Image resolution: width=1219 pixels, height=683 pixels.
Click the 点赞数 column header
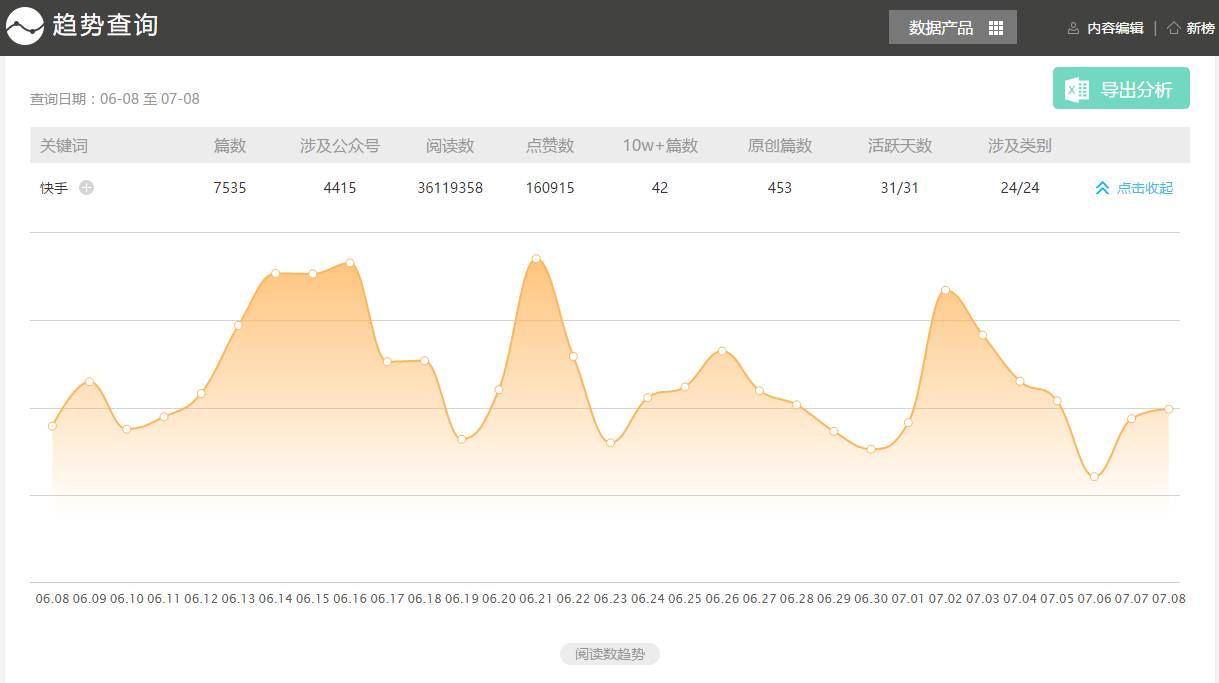tap(550, 146)
